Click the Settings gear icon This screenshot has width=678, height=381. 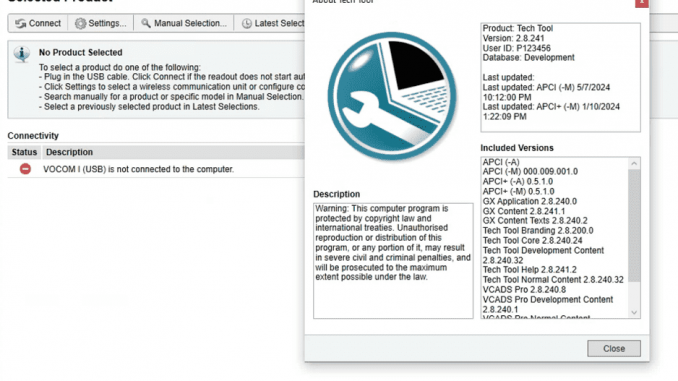(80, 23)
